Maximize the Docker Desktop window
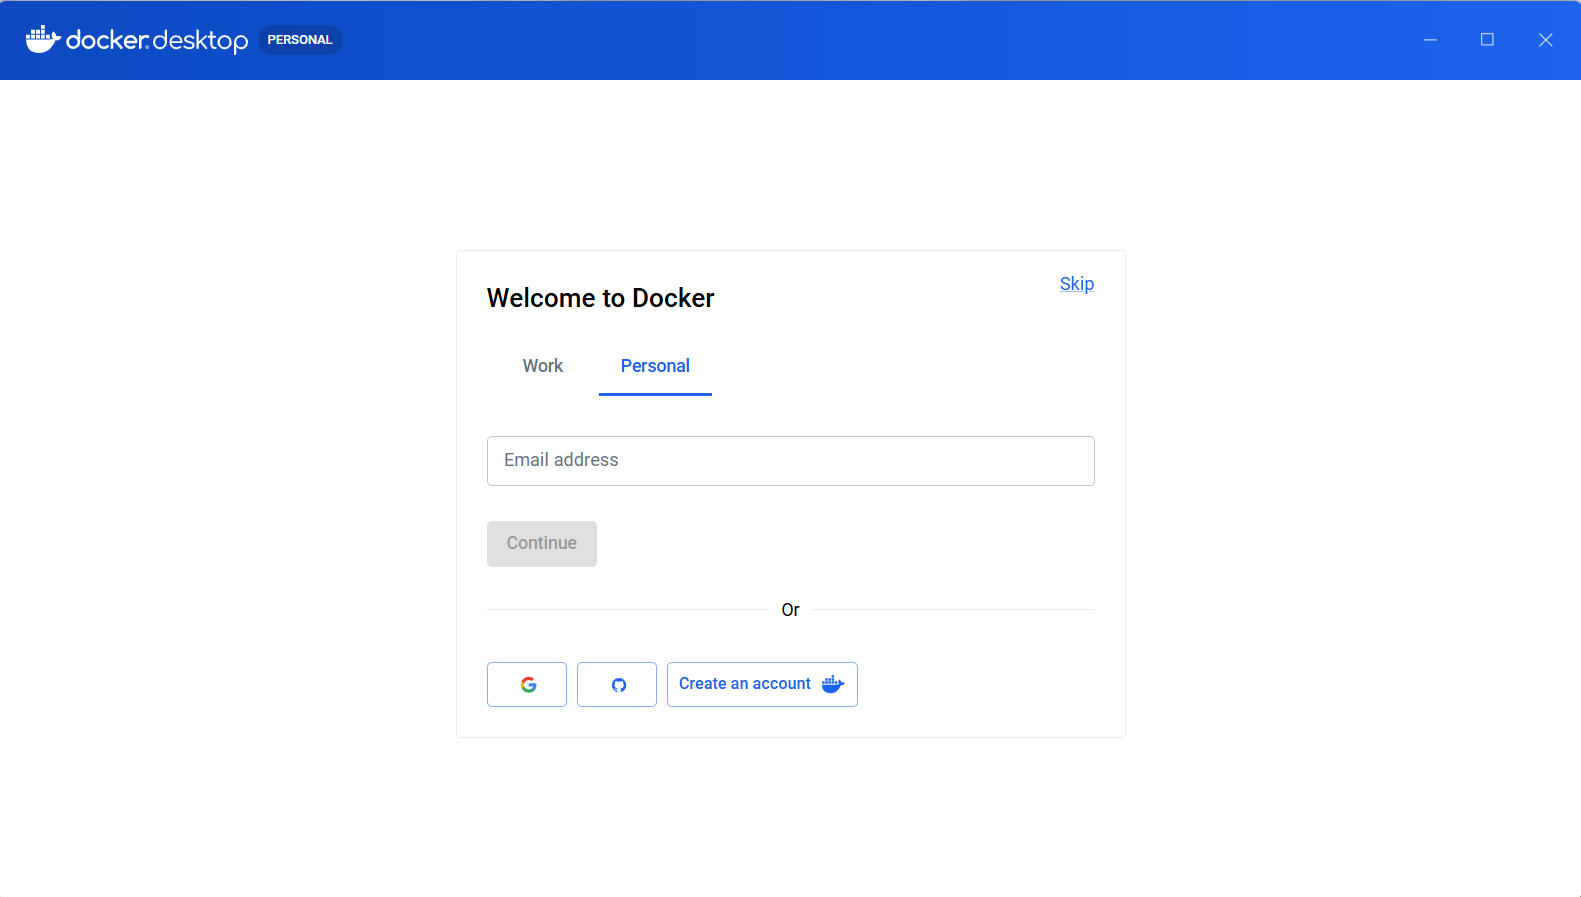1581x897 pixels. coord(1487,40)
